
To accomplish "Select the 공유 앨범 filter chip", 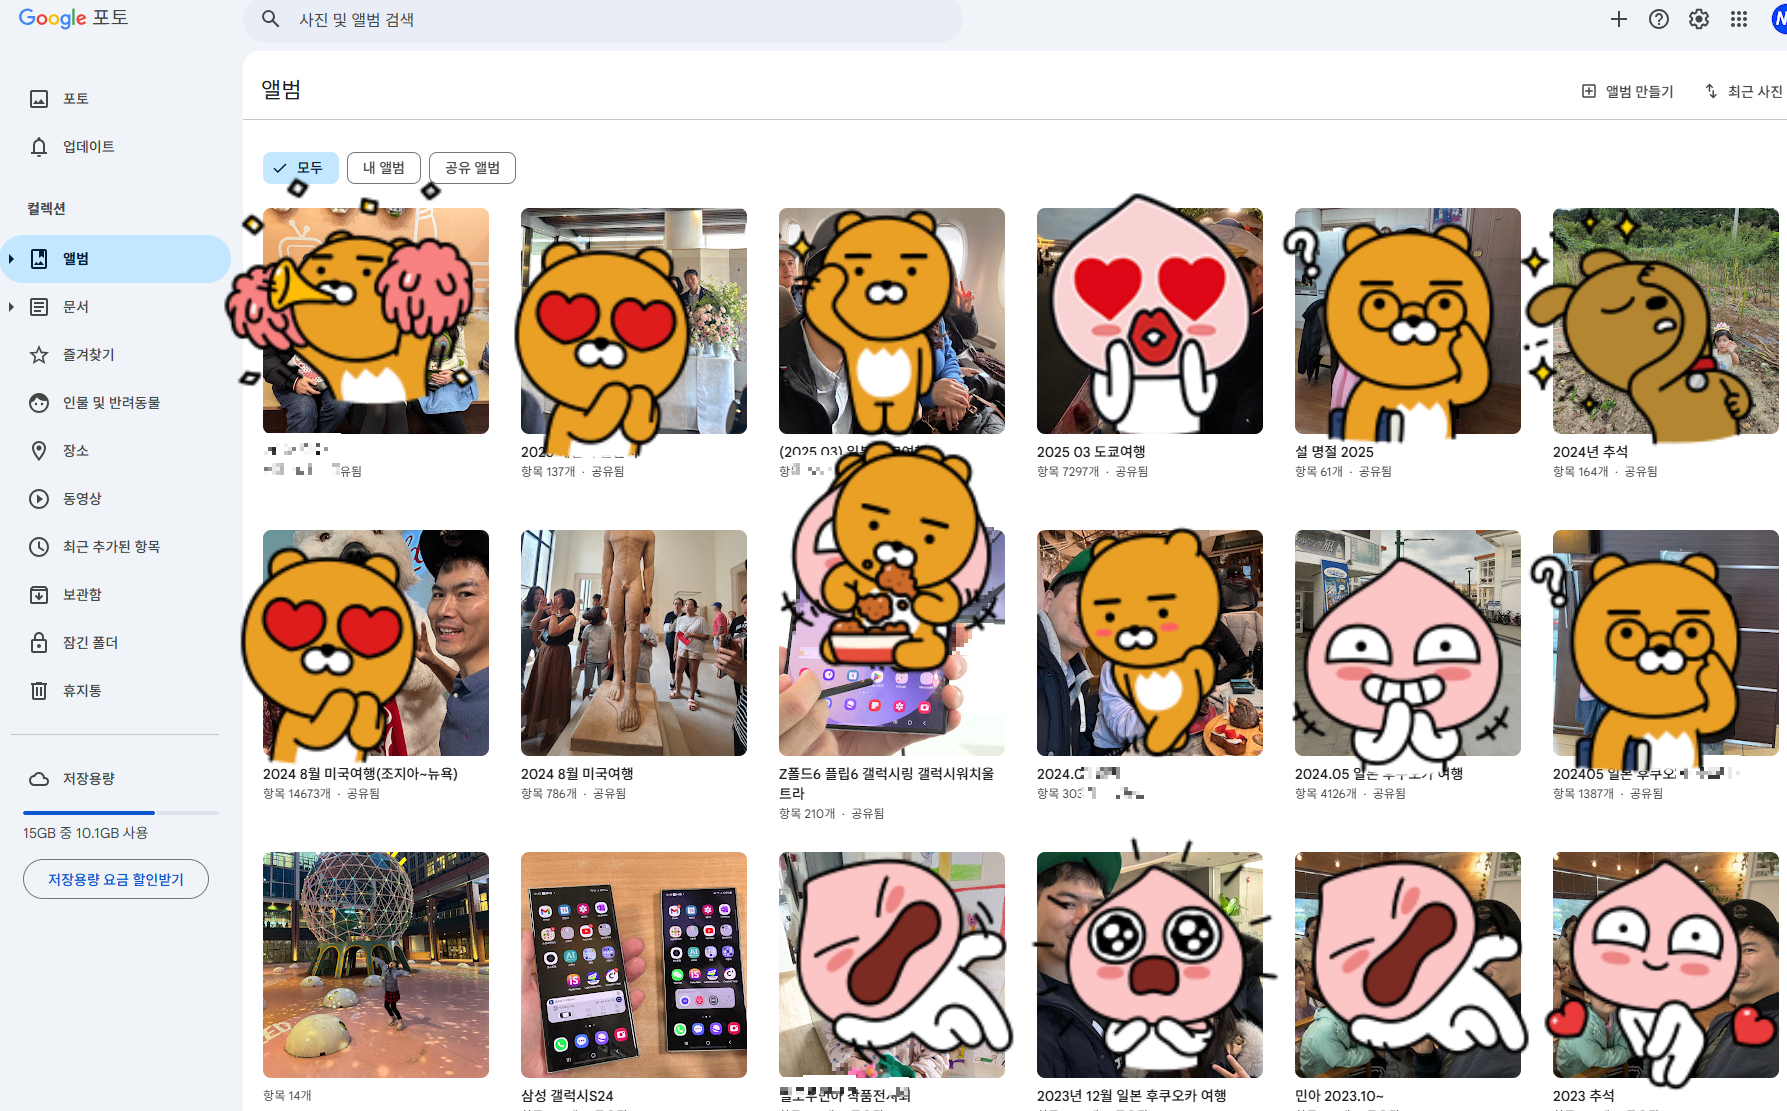I will (x=472, y=168).
